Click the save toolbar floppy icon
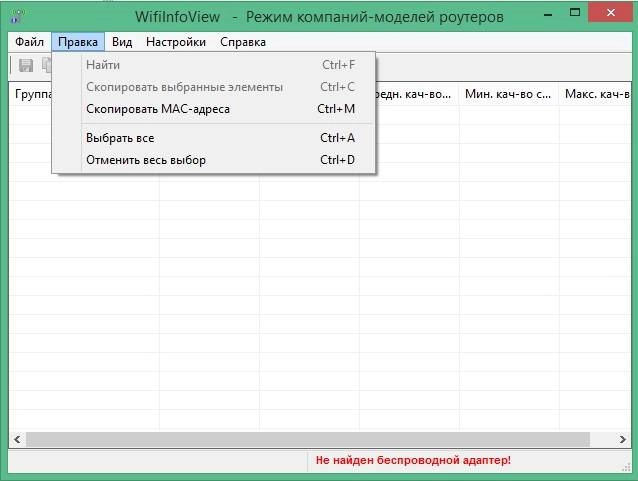This screenshot has height=481, width=638. pyautogui.click(x=26, y=65)
